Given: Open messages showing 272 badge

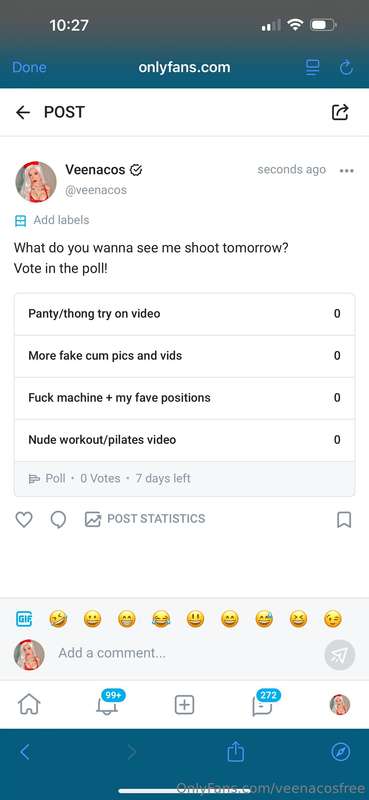Looking at the screenshot, I should 263,704.
